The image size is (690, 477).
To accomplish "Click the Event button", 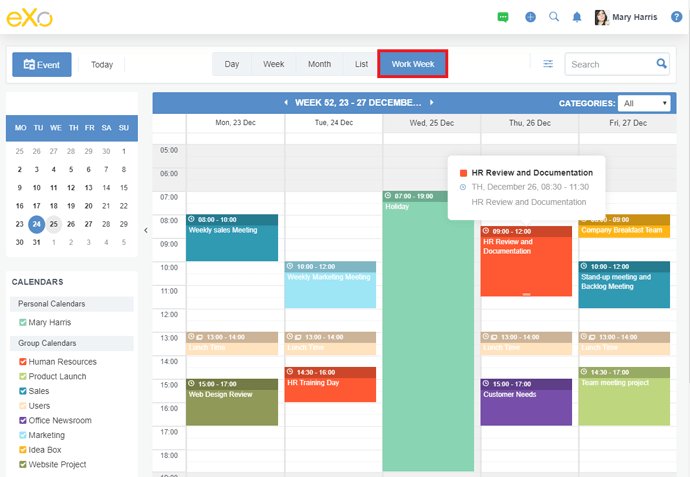I will click(42, 64).
